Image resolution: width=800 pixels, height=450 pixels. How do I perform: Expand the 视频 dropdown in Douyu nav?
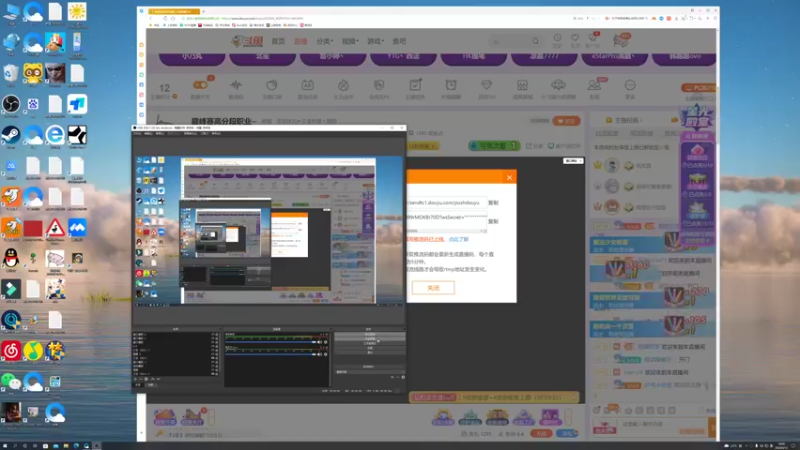pos(349,41)
